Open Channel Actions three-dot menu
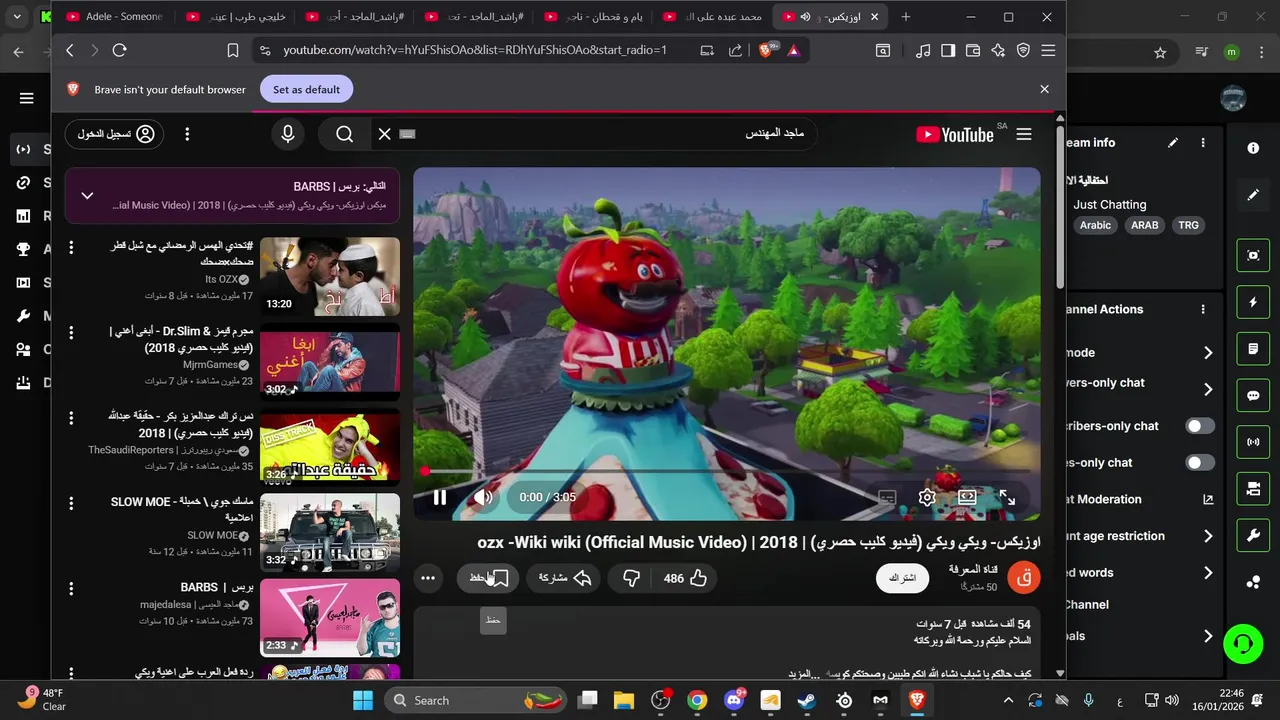 [x=1203, y=309]
